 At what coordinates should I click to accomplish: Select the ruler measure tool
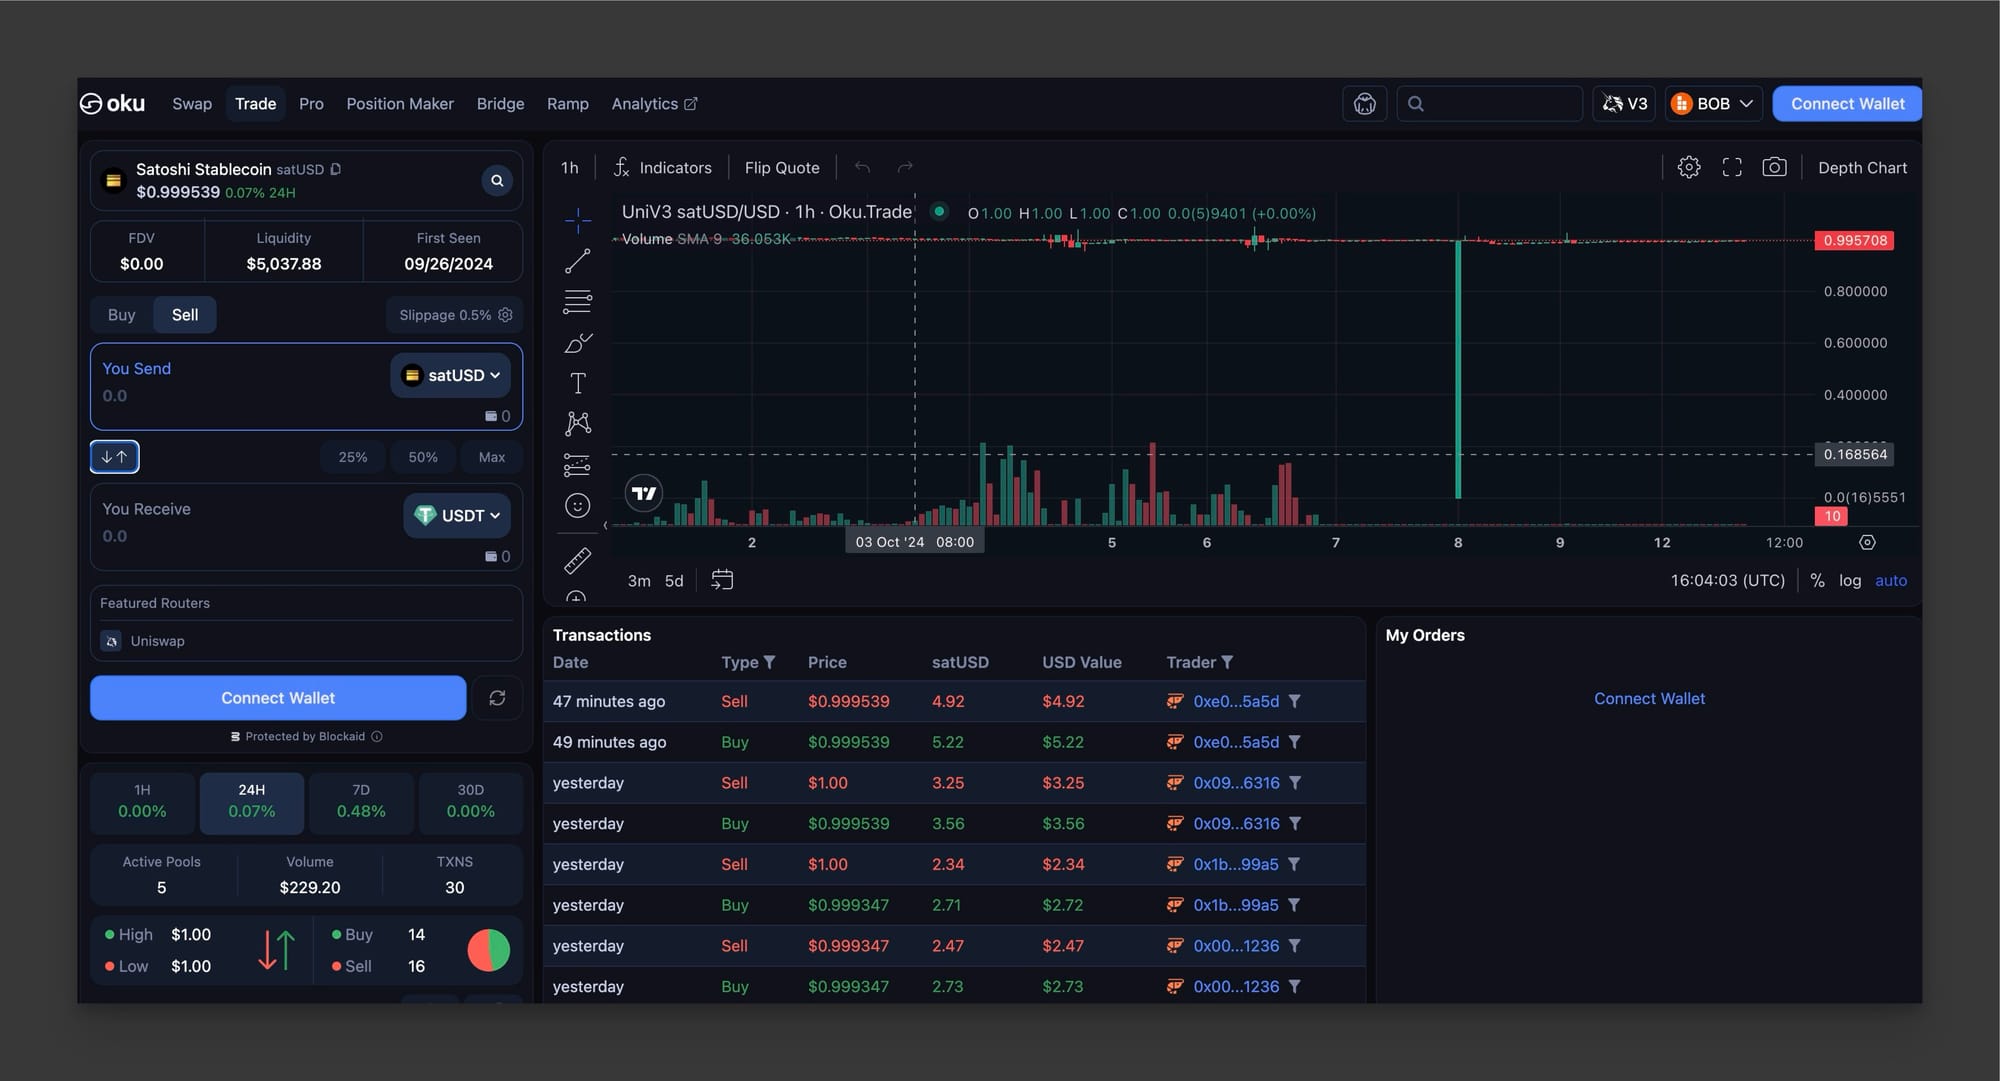(578, 561)
